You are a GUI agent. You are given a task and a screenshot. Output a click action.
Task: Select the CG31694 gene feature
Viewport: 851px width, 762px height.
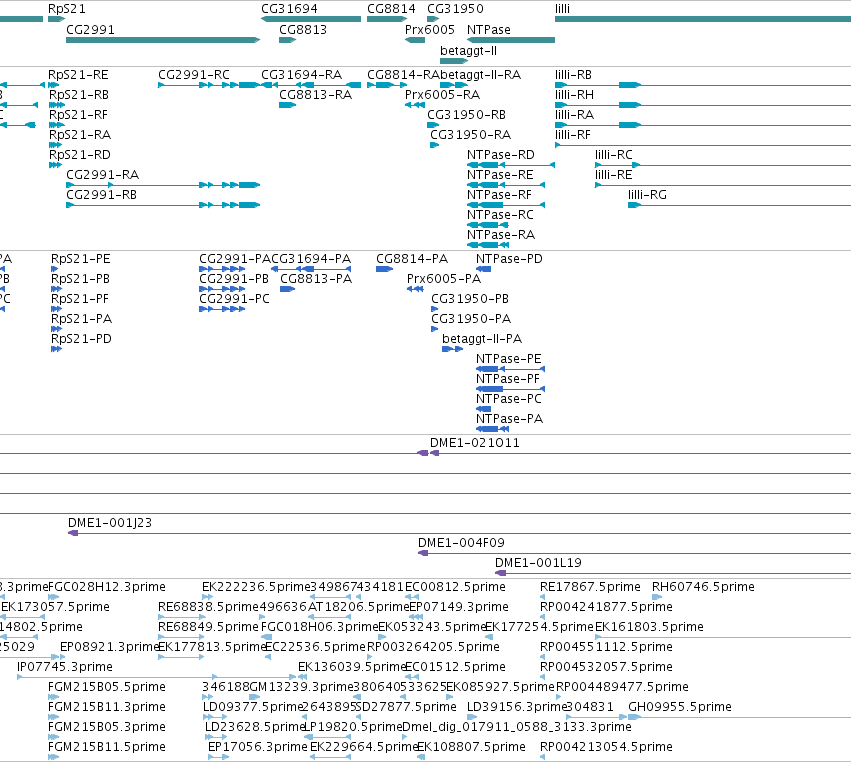point(311,19)
